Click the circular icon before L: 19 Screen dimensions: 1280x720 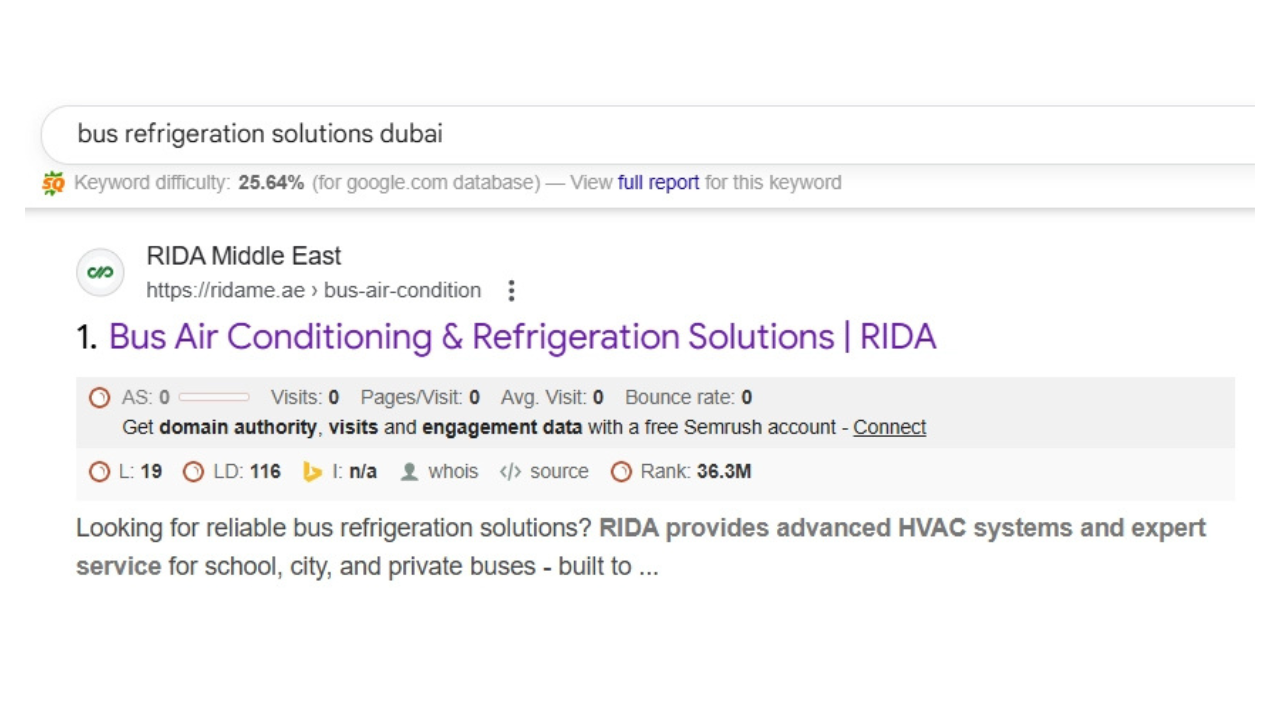99,472
